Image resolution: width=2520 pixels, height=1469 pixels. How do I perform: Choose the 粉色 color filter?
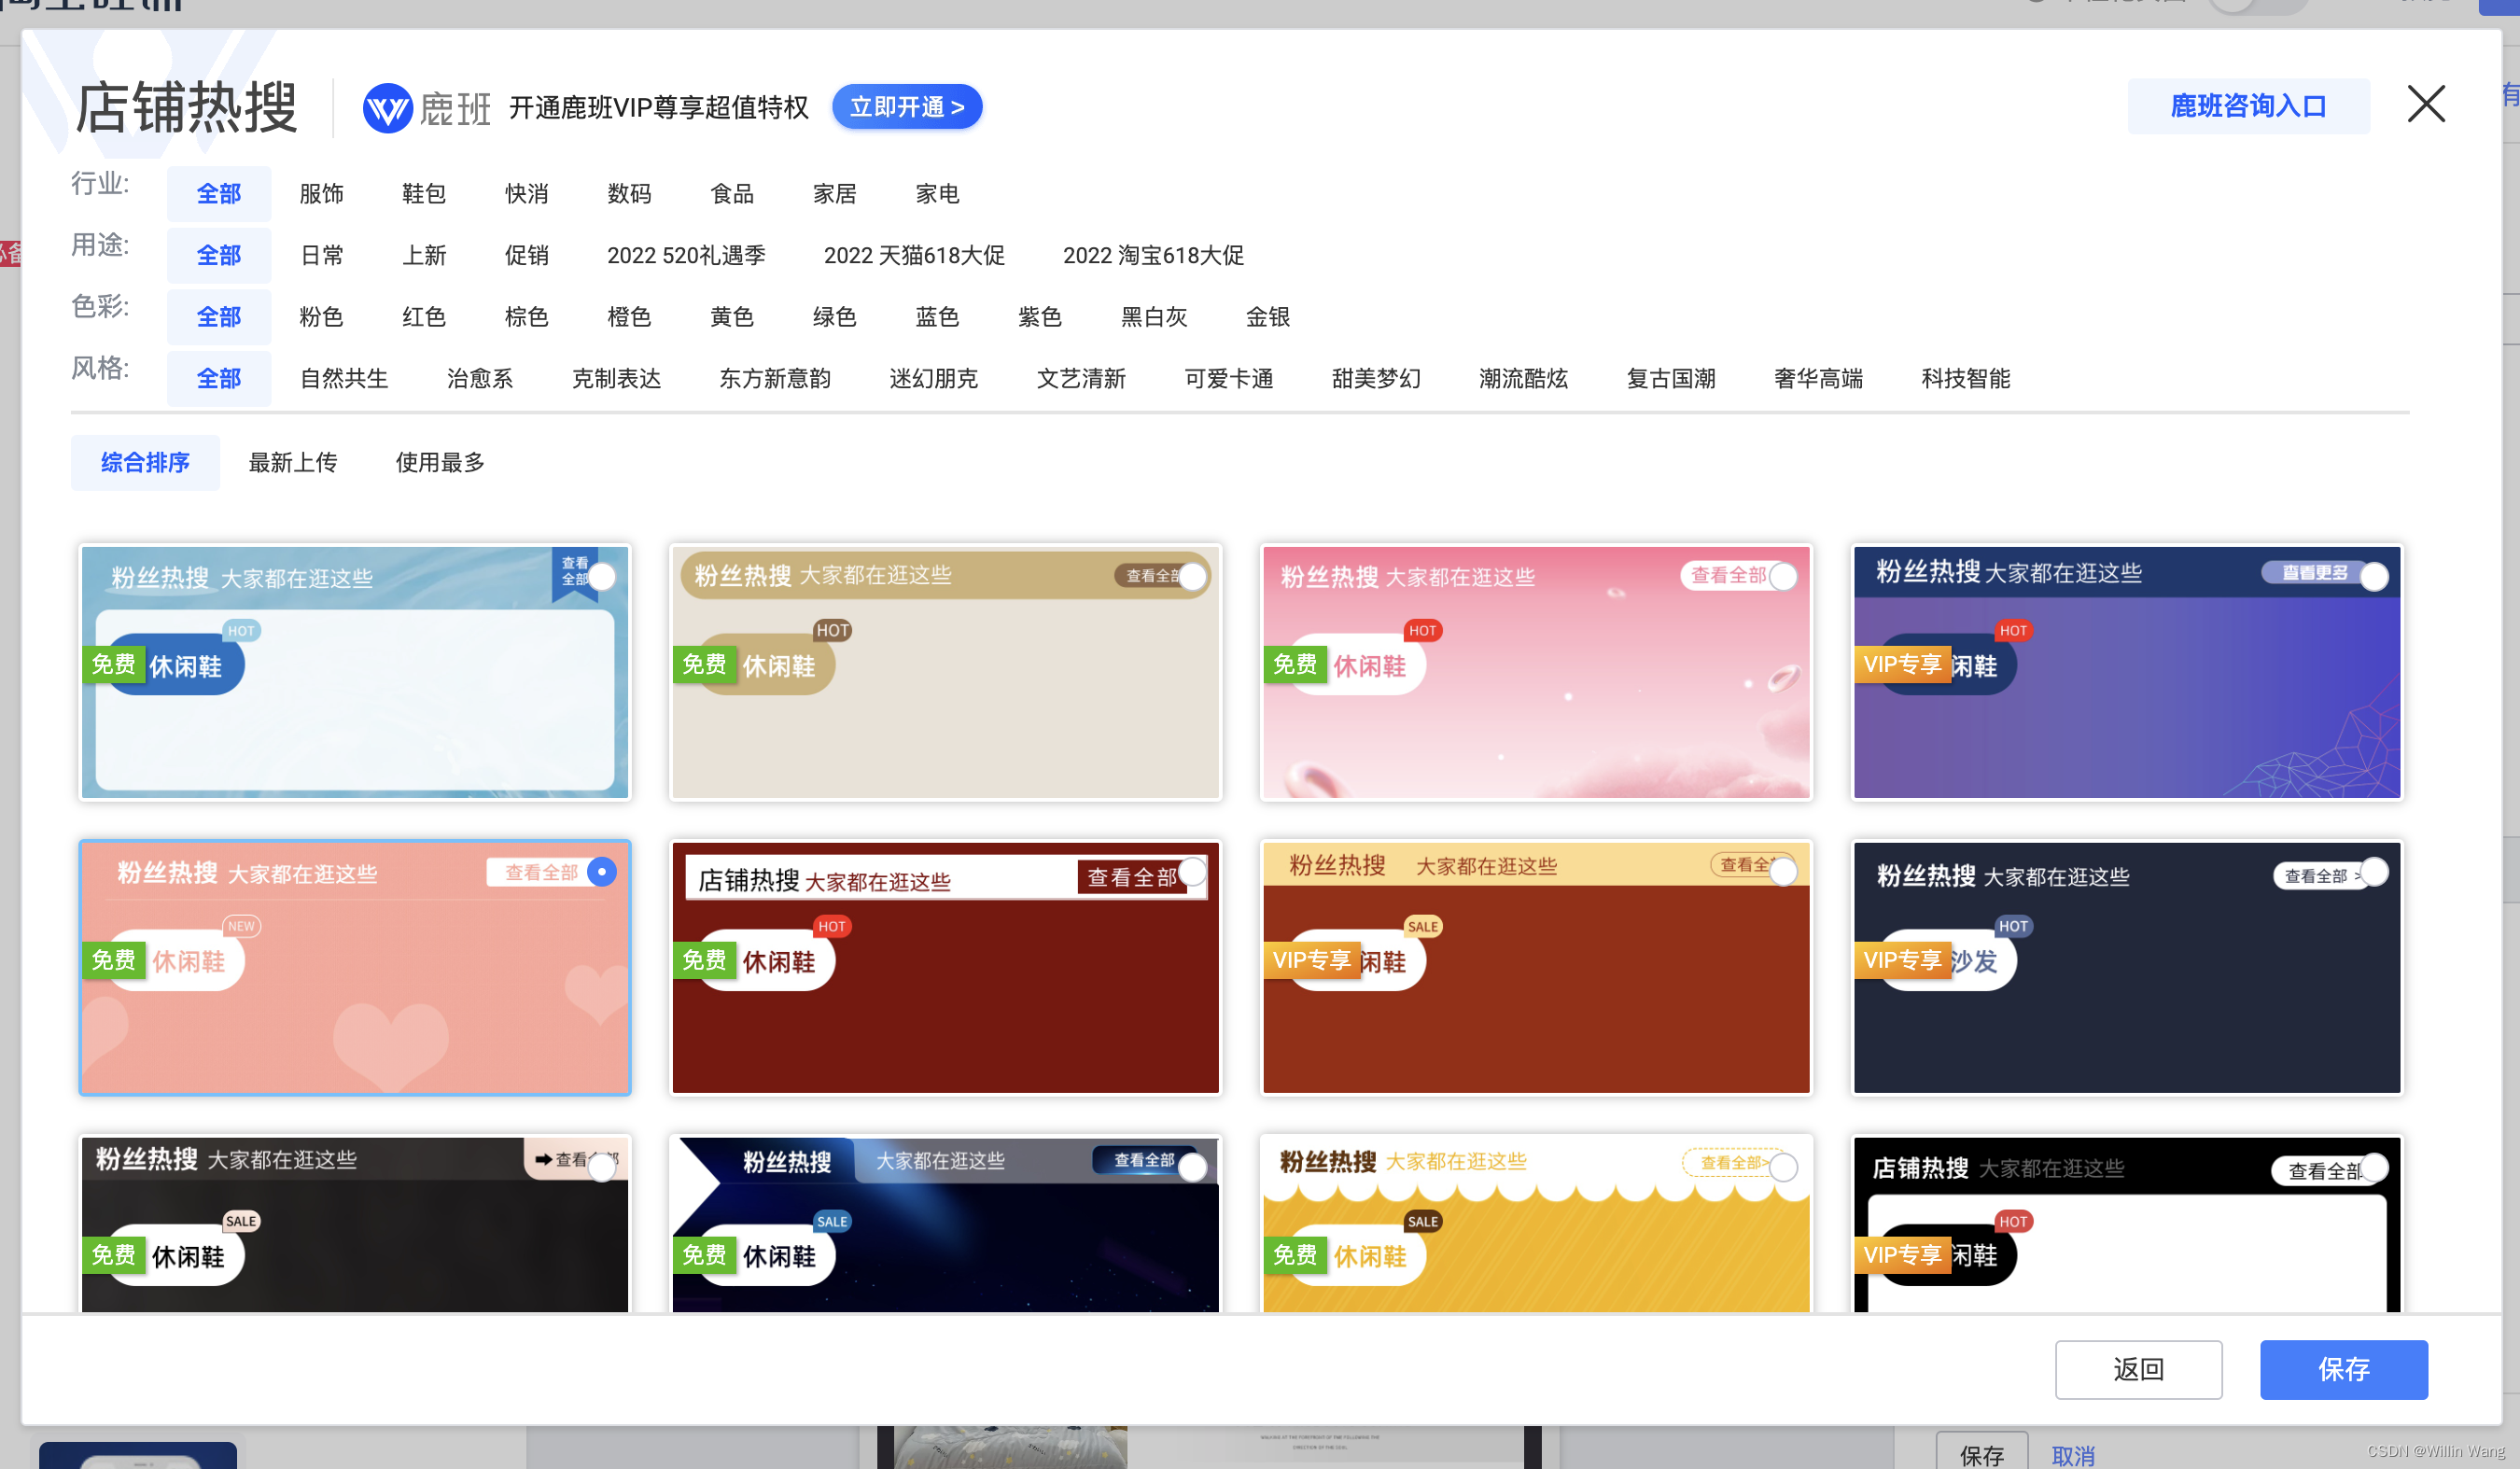[x=321, y=316]
